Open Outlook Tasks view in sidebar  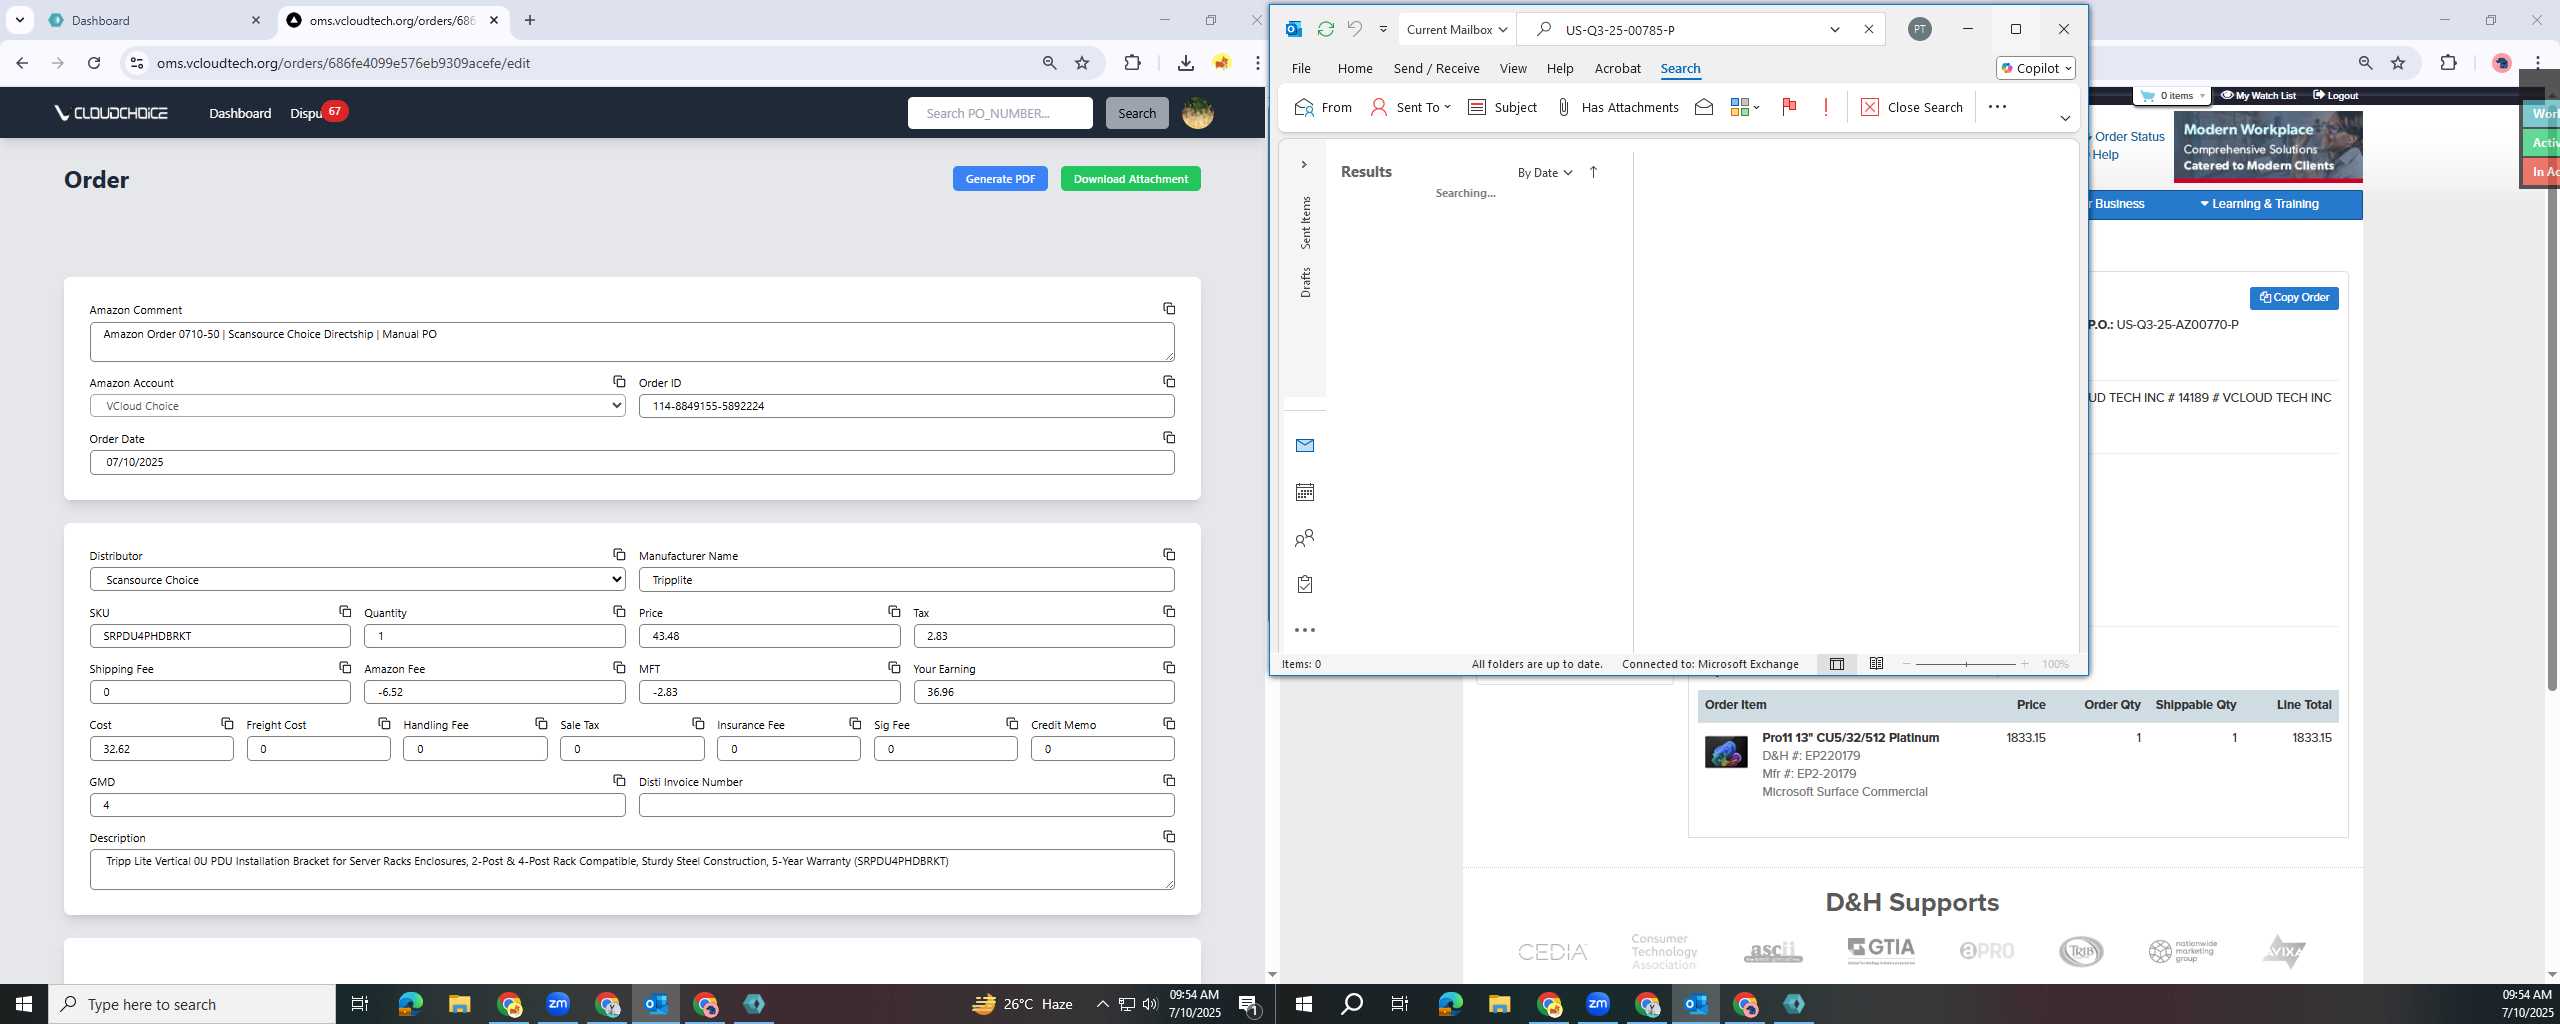(1304, 585)
